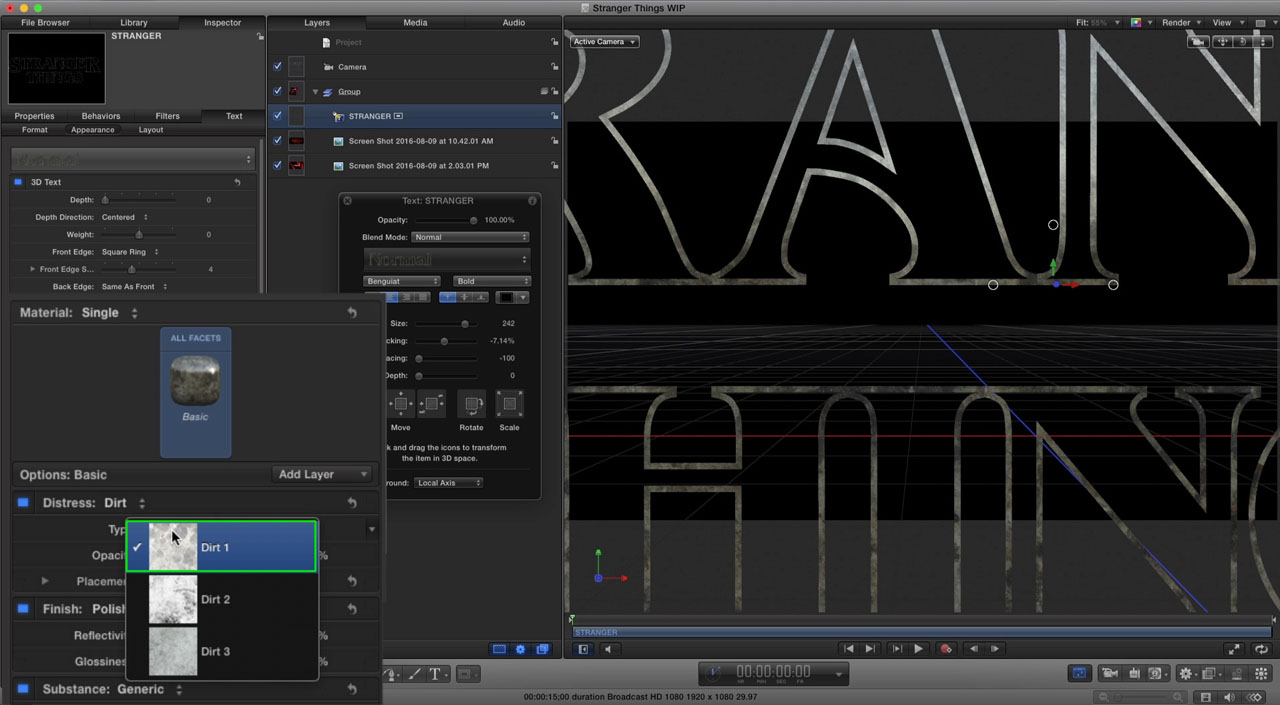Open the Blend Mode dropdown in HUD
This screenshot has height=705, width=1280.
[471, 237]
